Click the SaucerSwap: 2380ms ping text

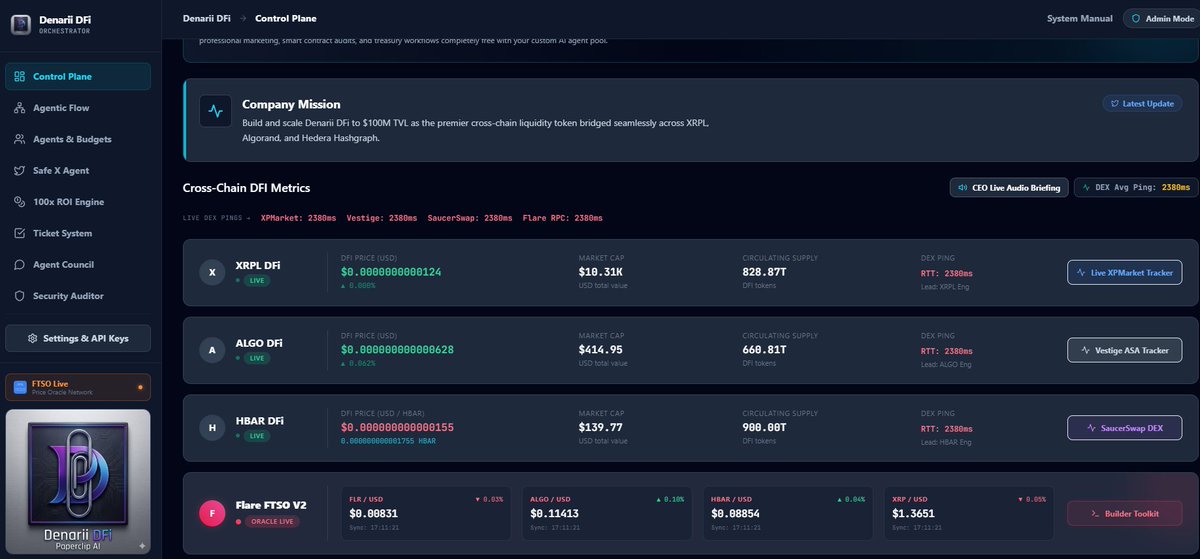pos(469,217)
